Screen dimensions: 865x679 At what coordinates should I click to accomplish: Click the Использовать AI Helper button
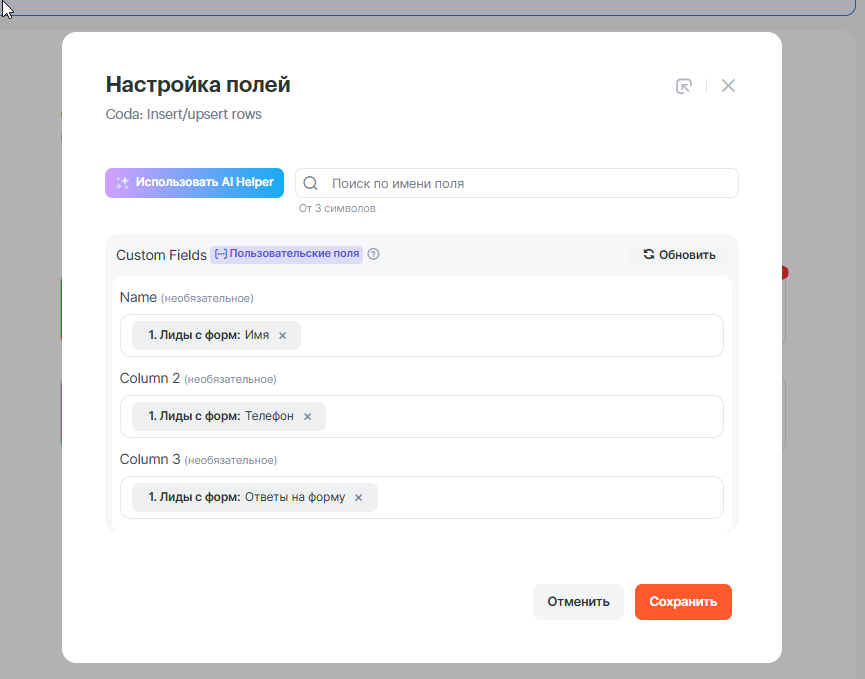pyautogui.click(x=195, y=183)
